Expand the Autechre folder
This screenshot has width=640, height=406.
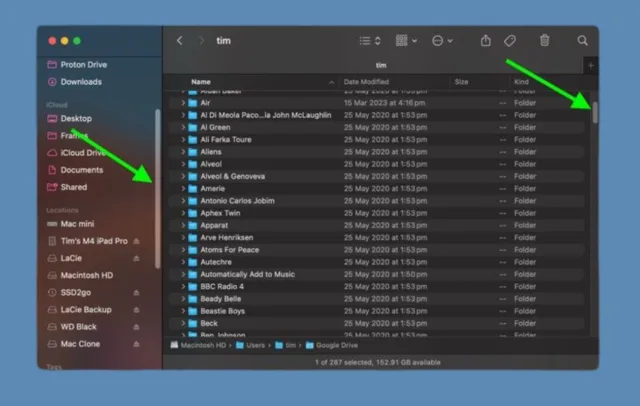pyautogui.click(x=183, y=262)
